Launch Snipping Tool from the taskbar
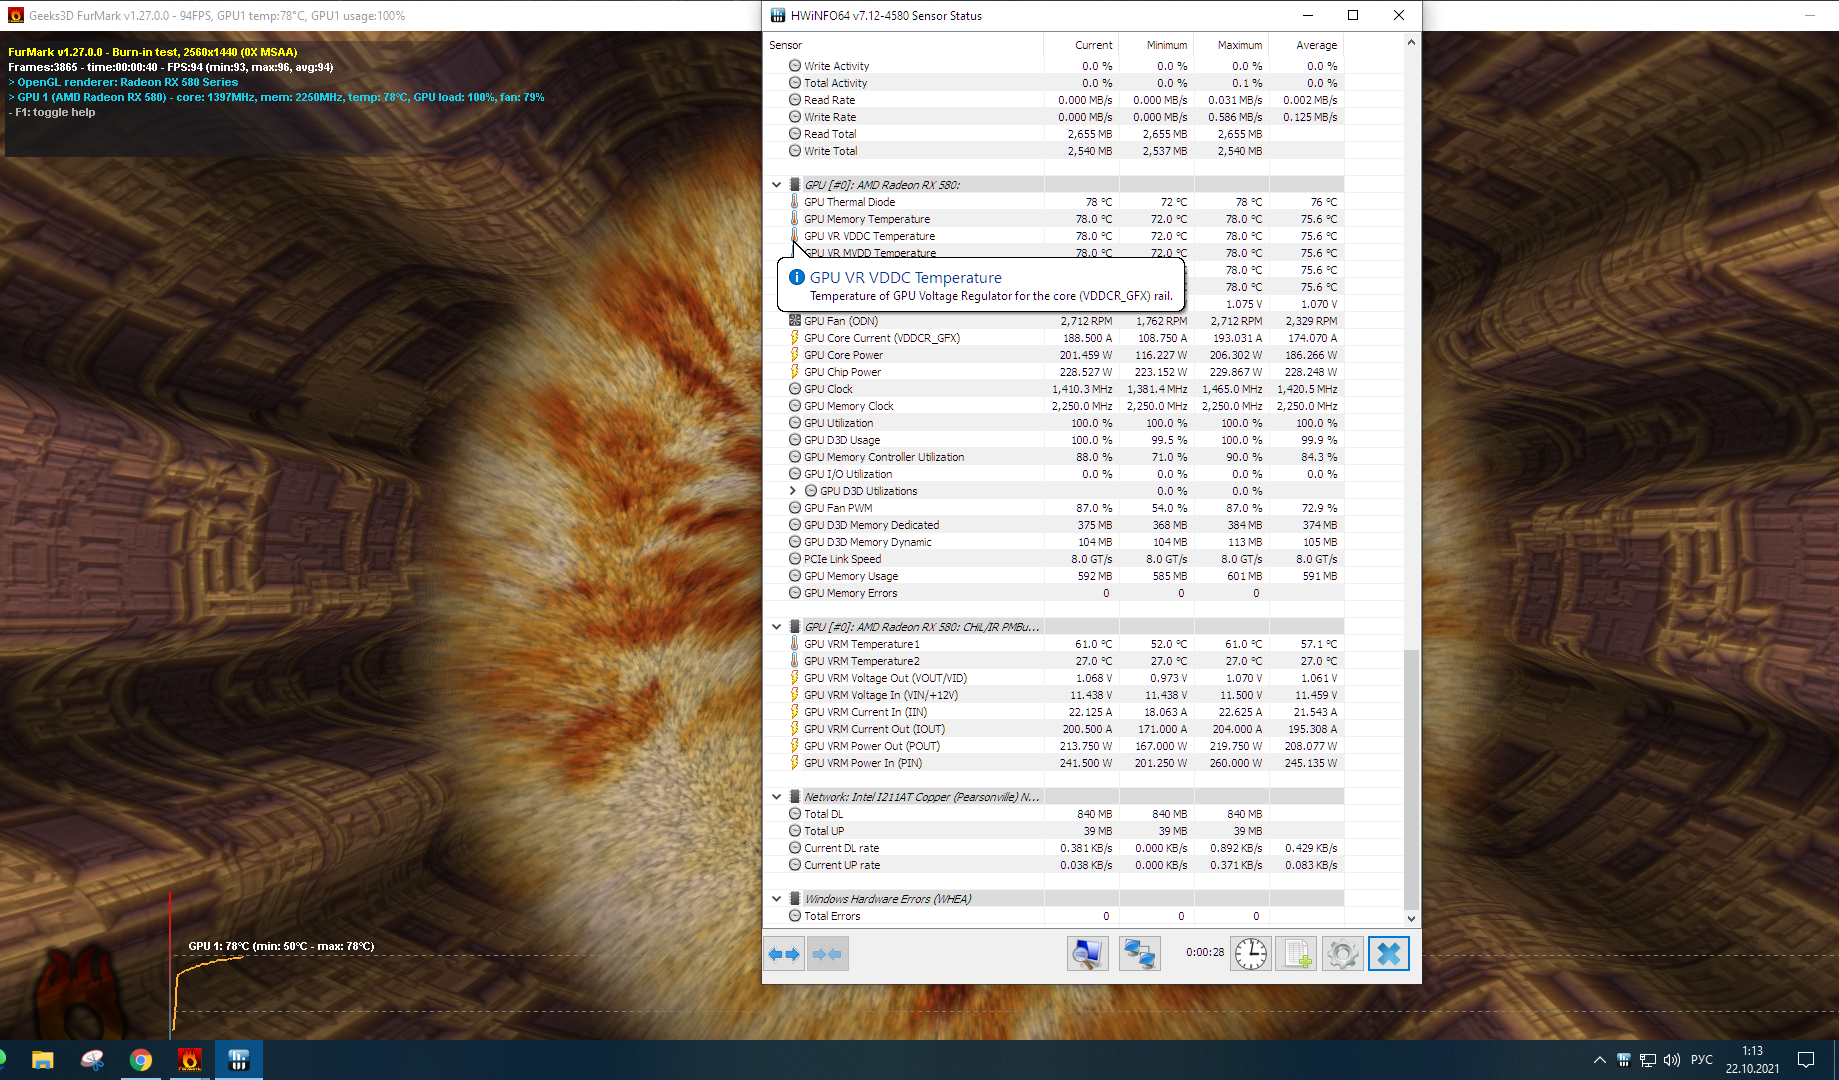1839x1080 pixels. click(92, 1060)
